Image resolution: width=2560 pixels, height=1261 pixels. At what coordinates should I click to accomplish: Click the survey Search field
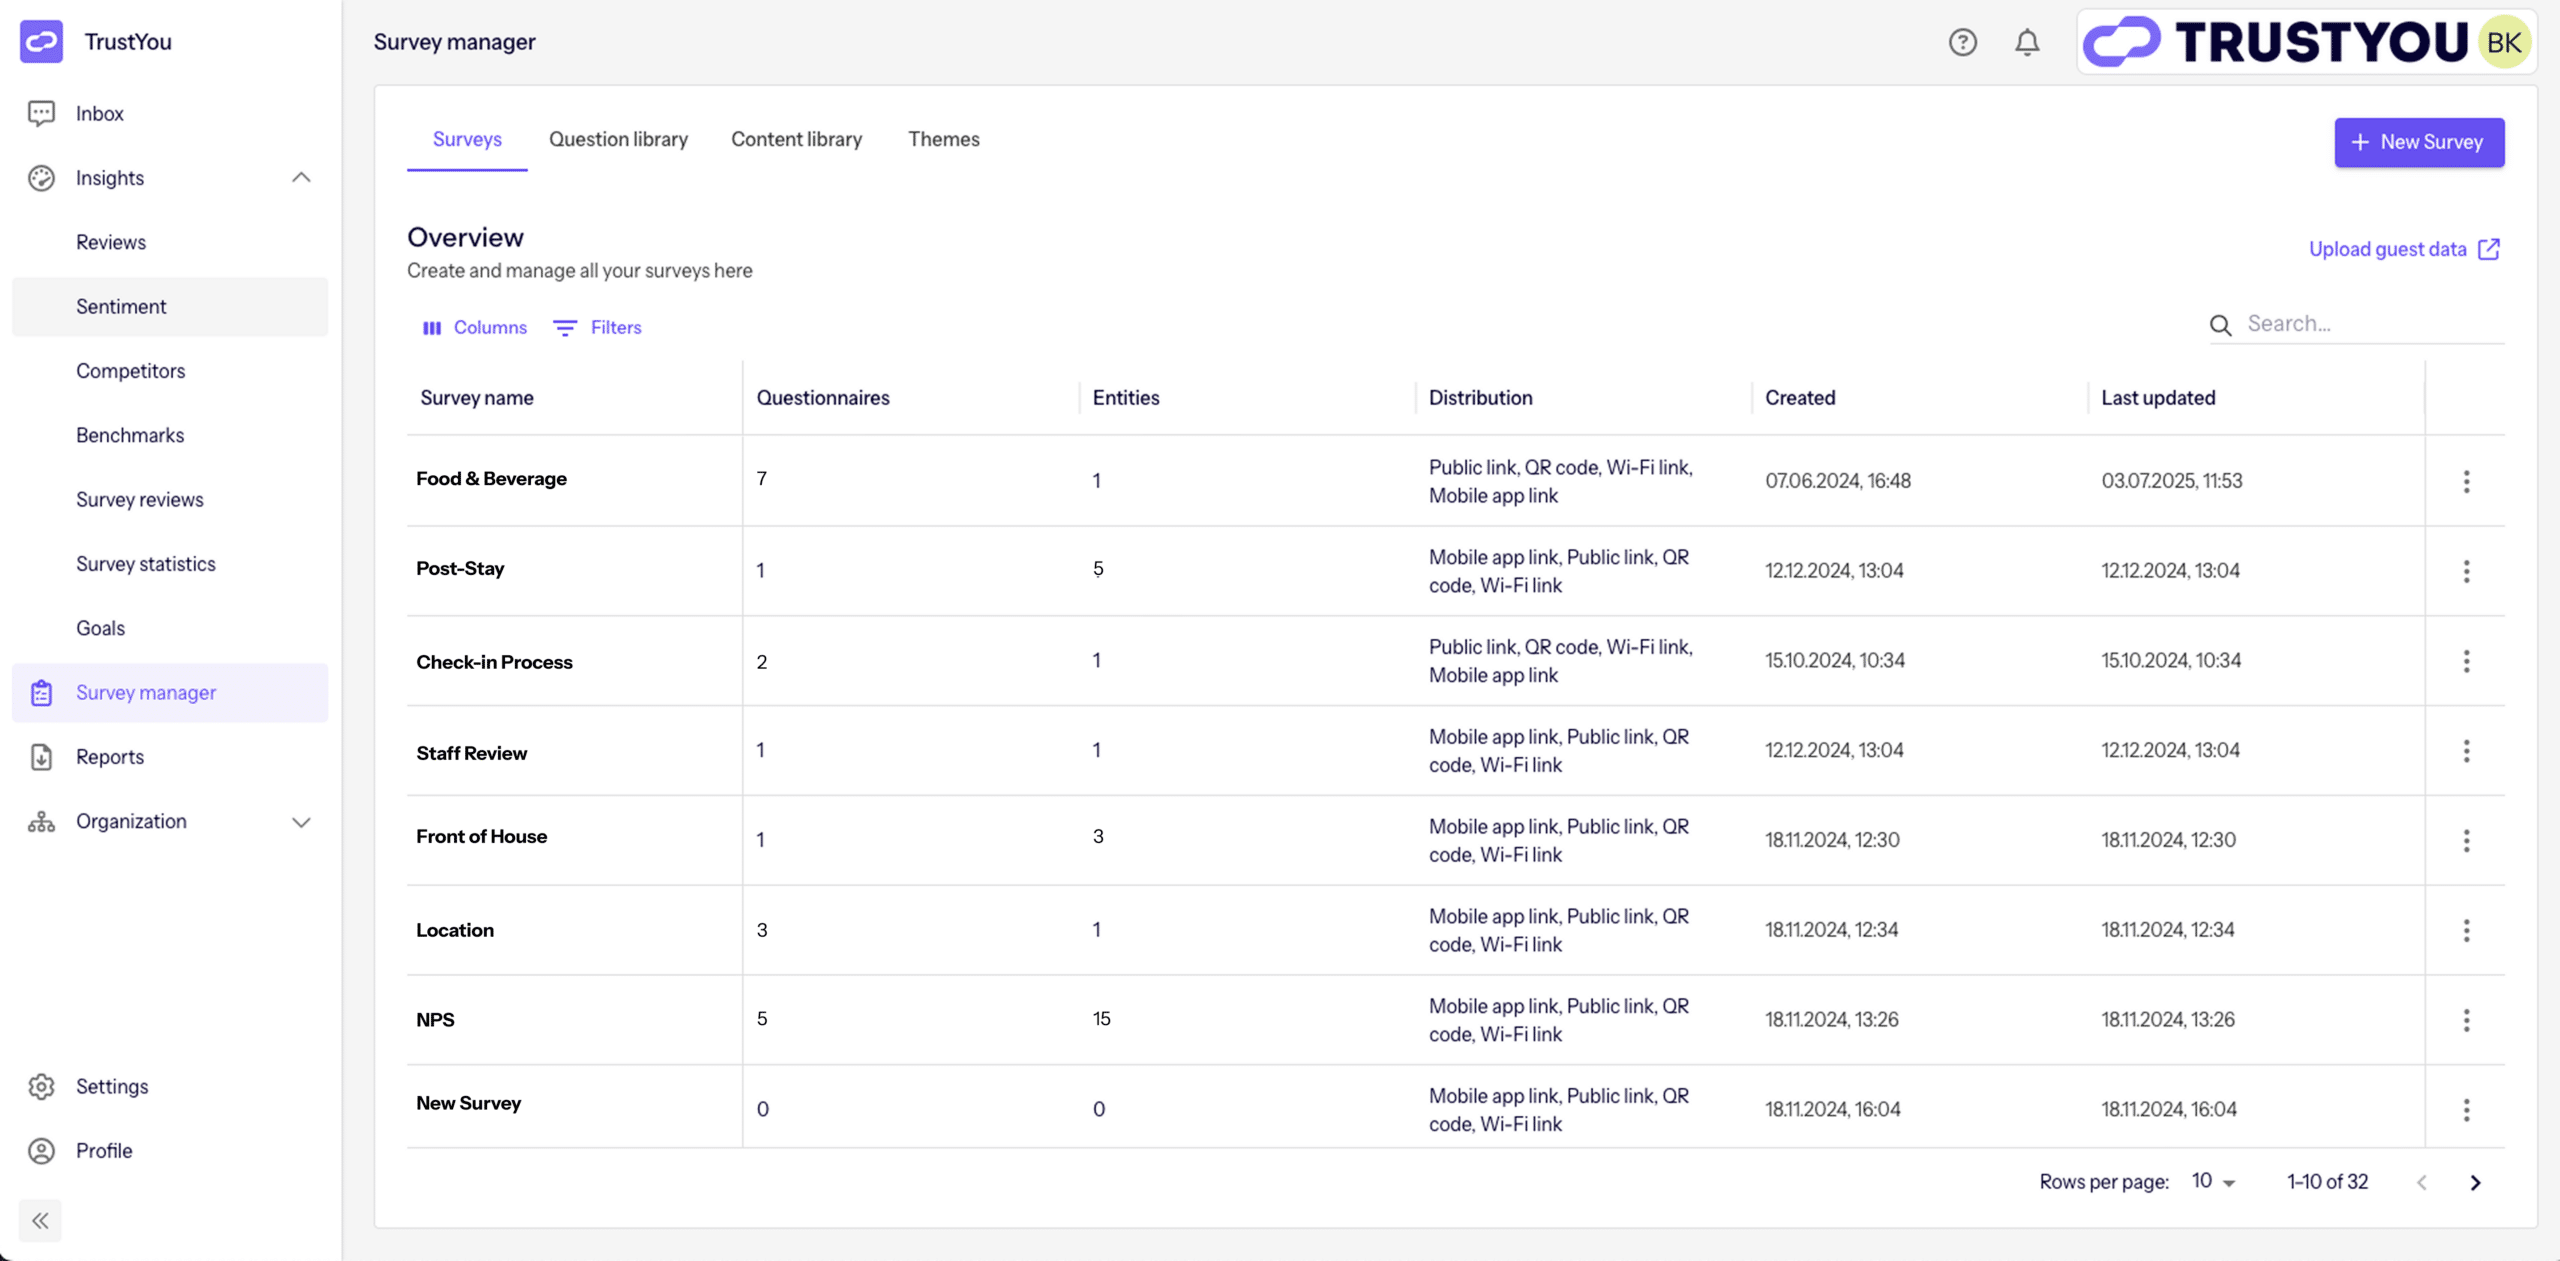pyautogui.click(x=2370, y=324)
